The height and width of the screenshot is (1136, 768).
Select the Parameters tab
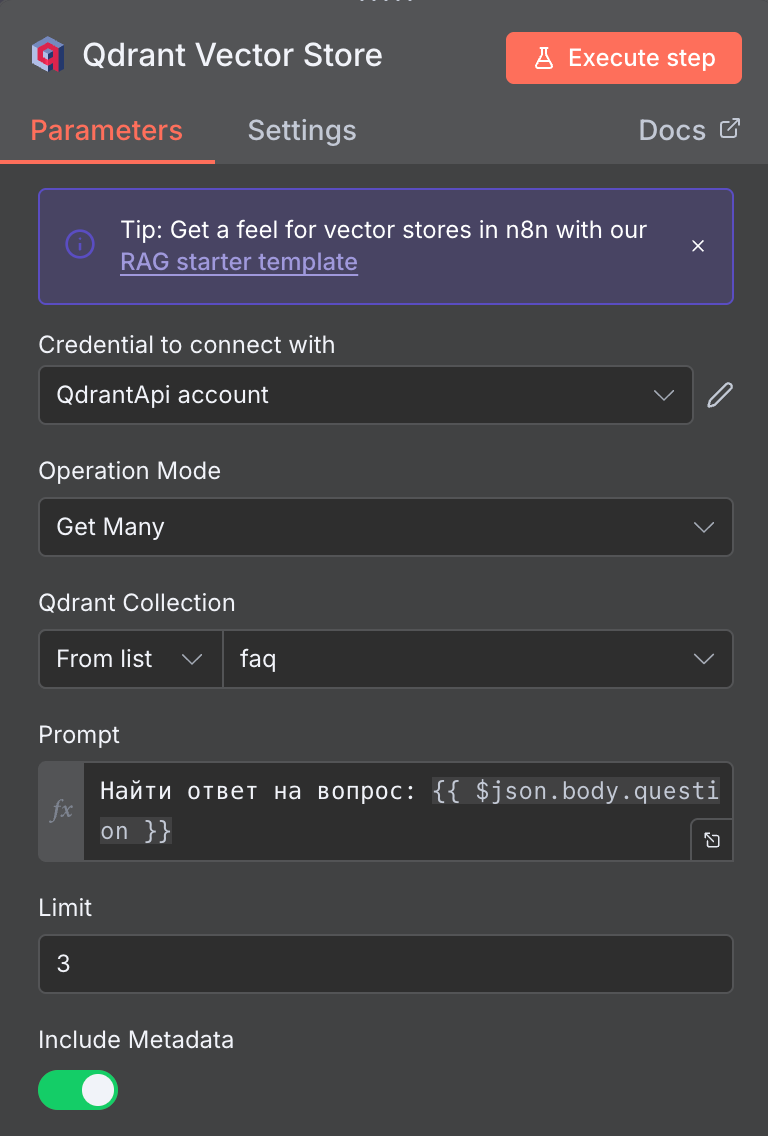[106, 130]
